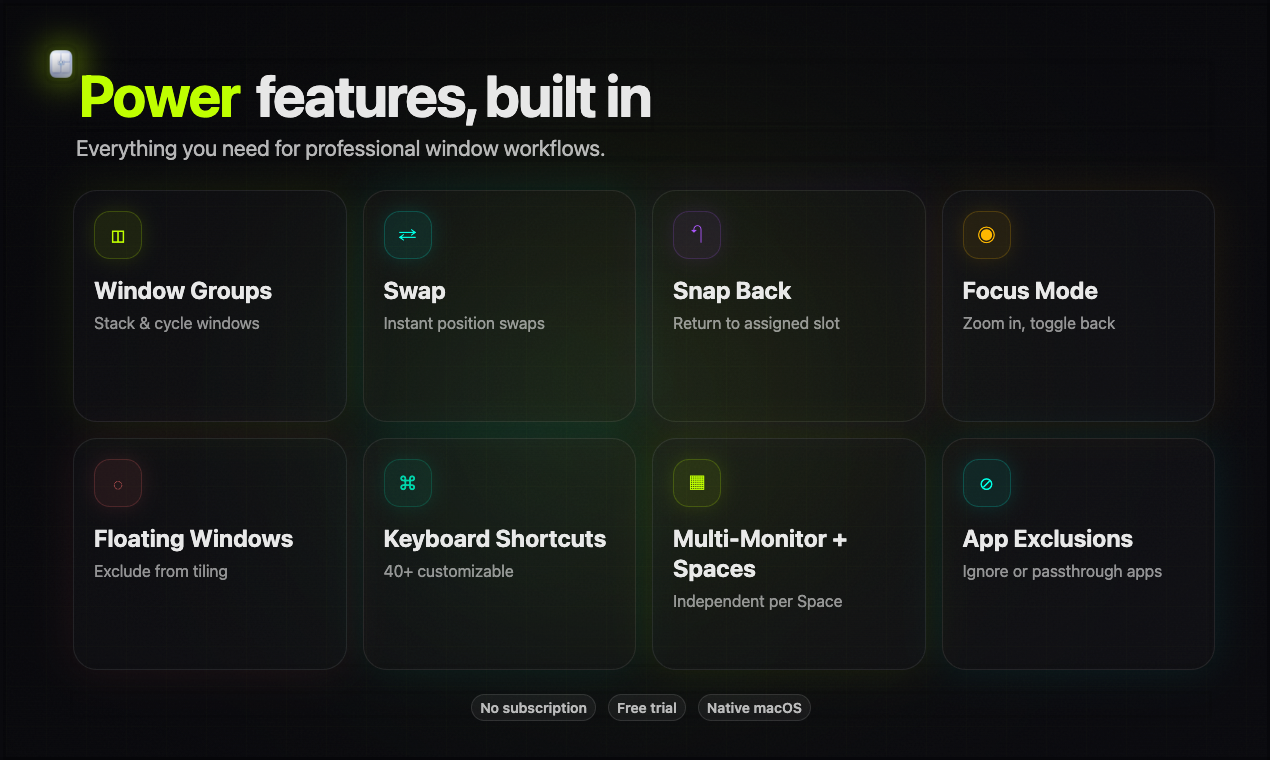The width and height of the screenshot is (1270, 760).
Task: Click the App Exclusions prohibition icon
Action: (986, 482)
